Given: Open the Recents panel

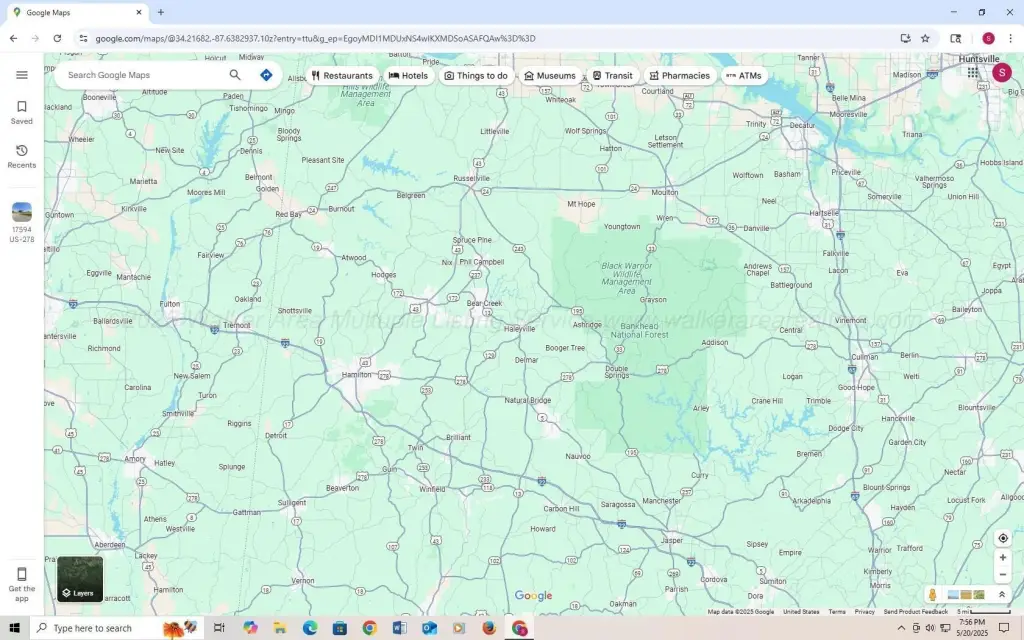Looking at the screenshot, I should (22, 156).
